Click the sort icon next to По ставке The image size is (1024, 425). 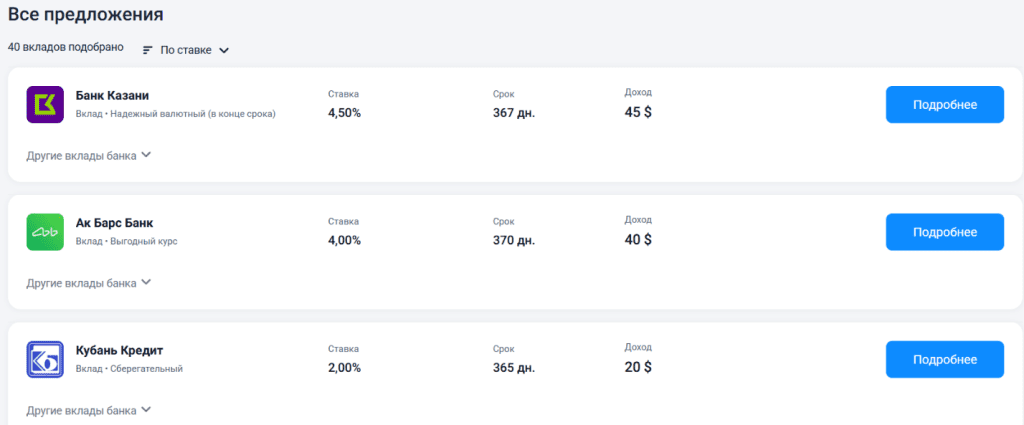[148, 50]
